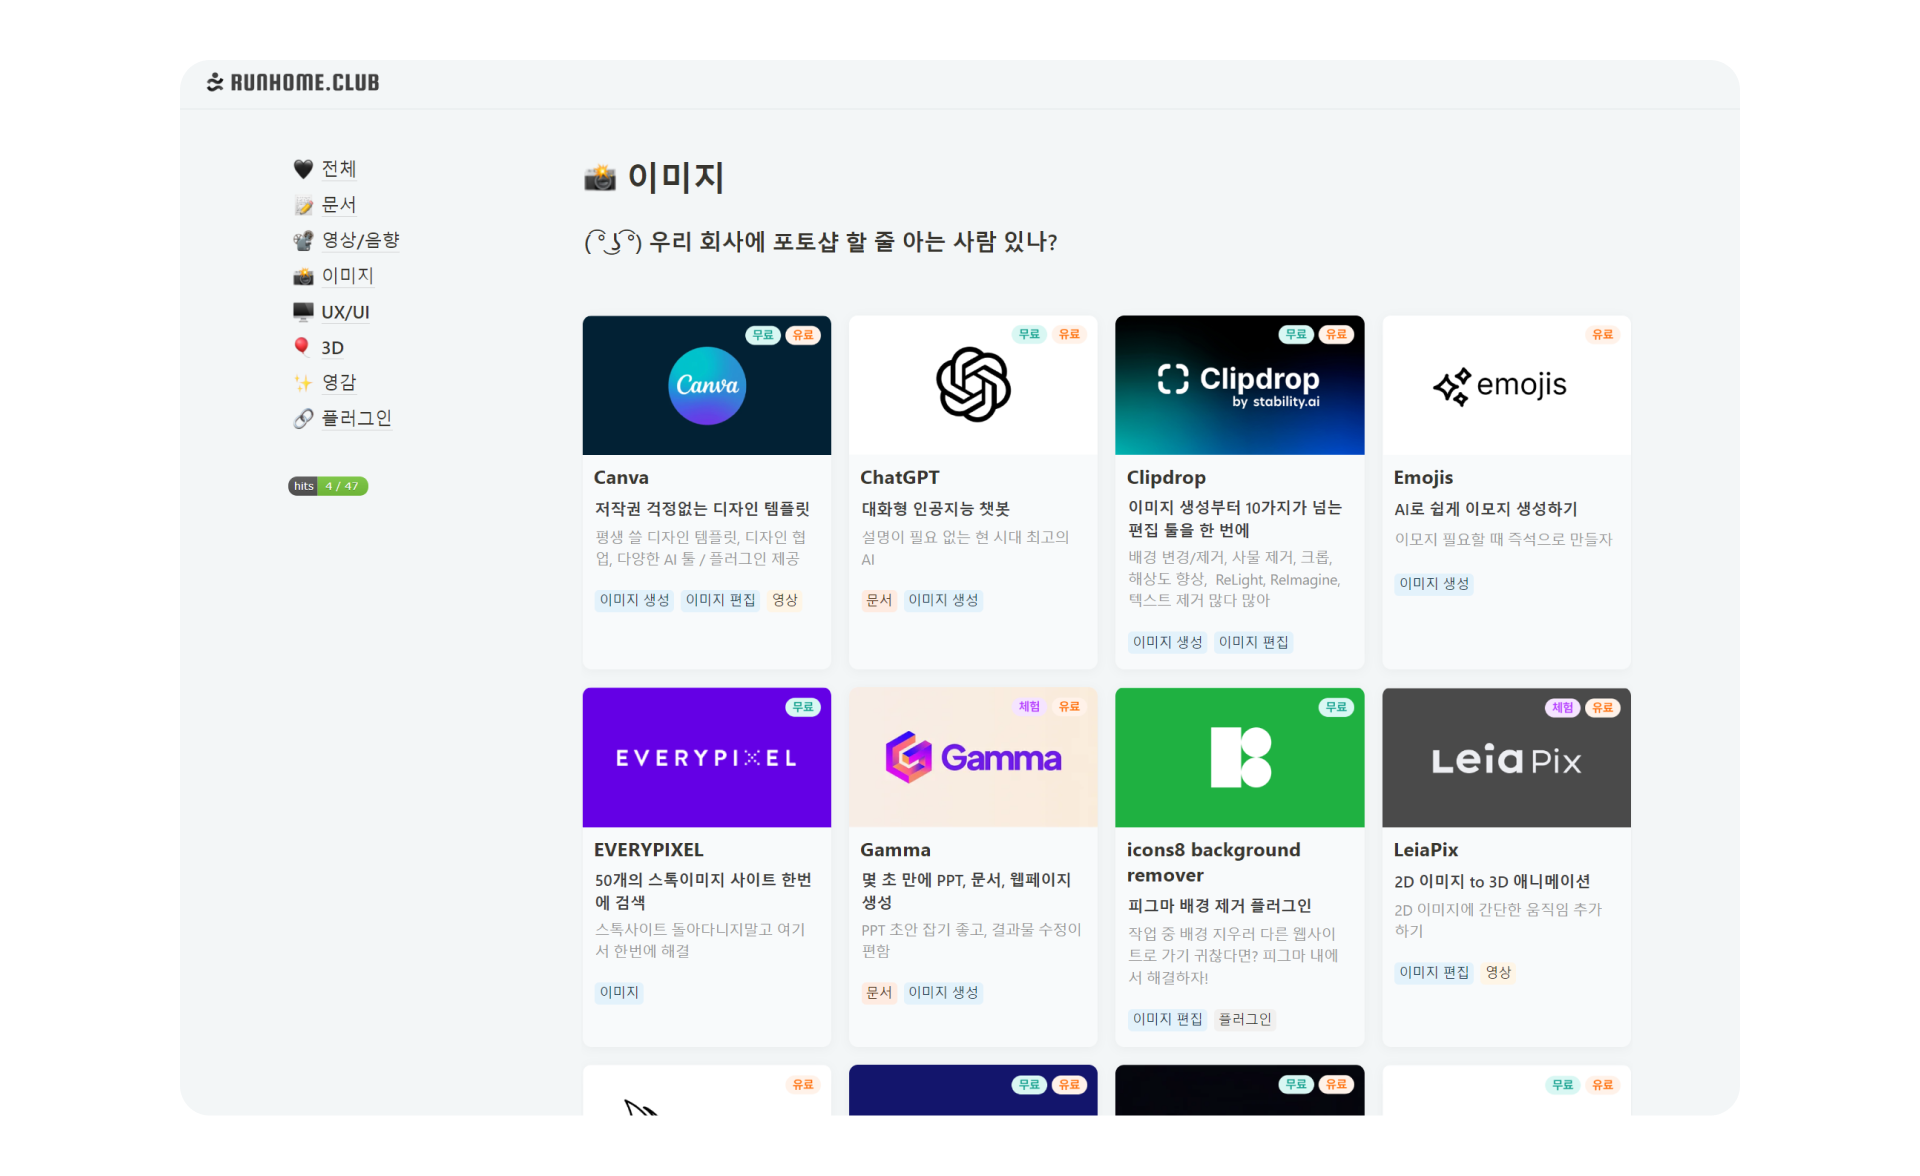Click 문서 tag on Gamma card
Image resolution: width=1920 pixels, height=1176 pixels.
click(x=879, y=992)
